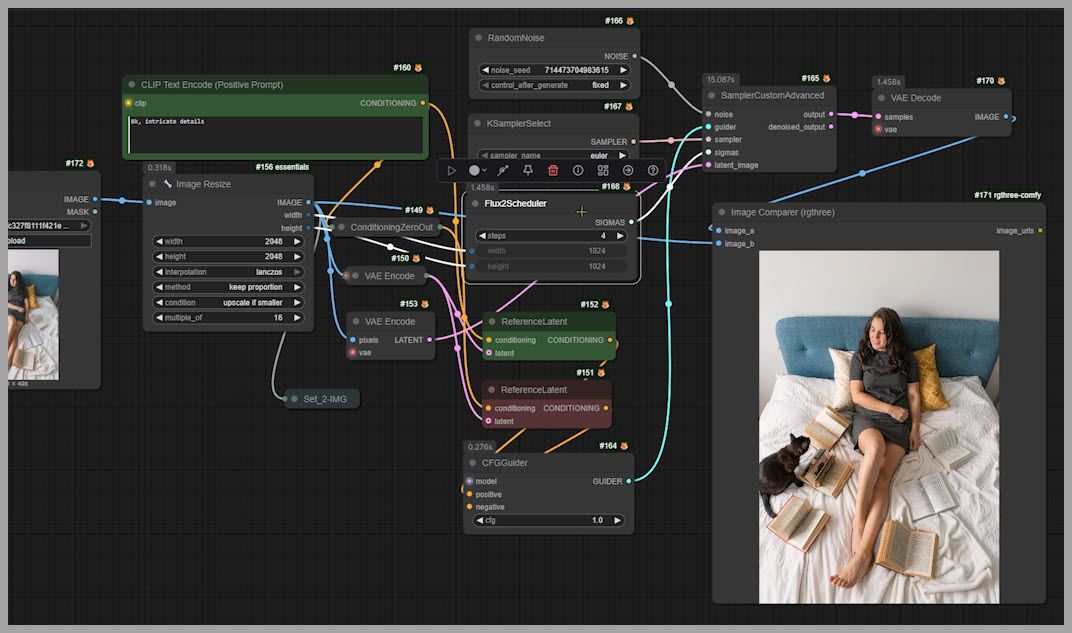Viewport: 1072px width, 633px height.
Task: Collapse the Flux2Scheduler node via title dot
Action: (x=475, y=204)
